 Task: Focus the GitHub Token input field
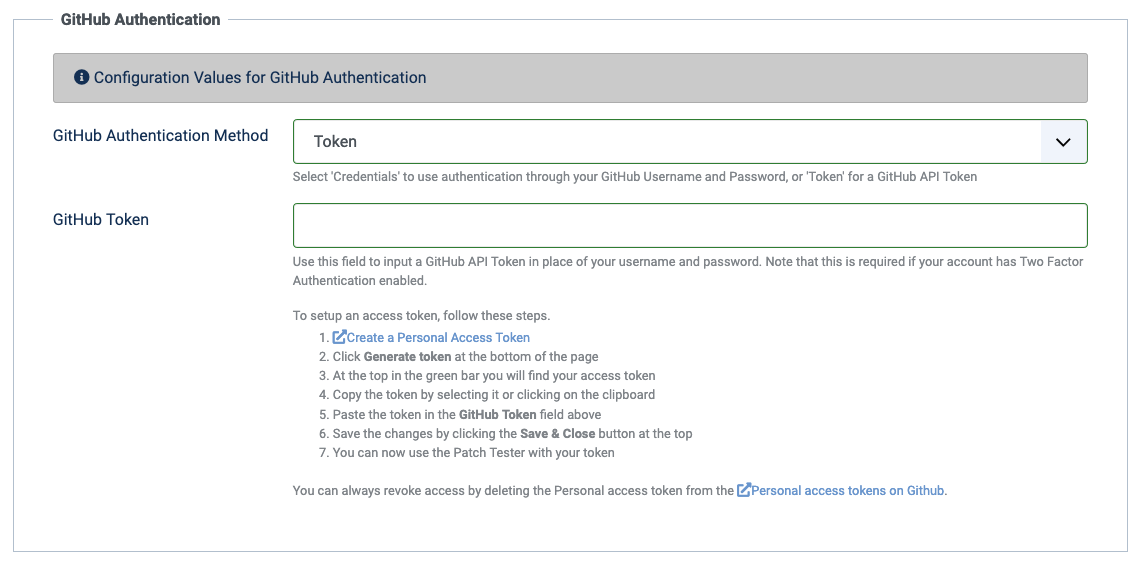pyautogui.click(x=689, y=225)
